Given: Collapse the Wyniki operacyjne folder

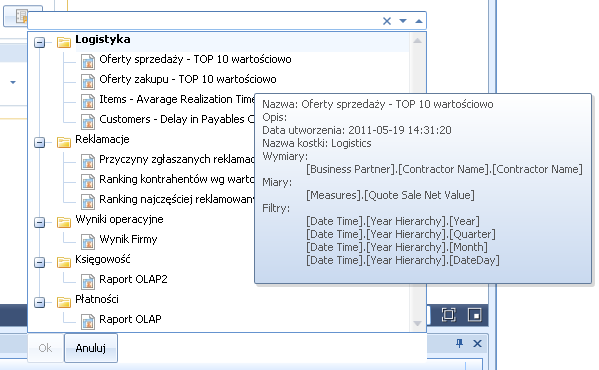Looking at the screenshot, I should point(39,222).
